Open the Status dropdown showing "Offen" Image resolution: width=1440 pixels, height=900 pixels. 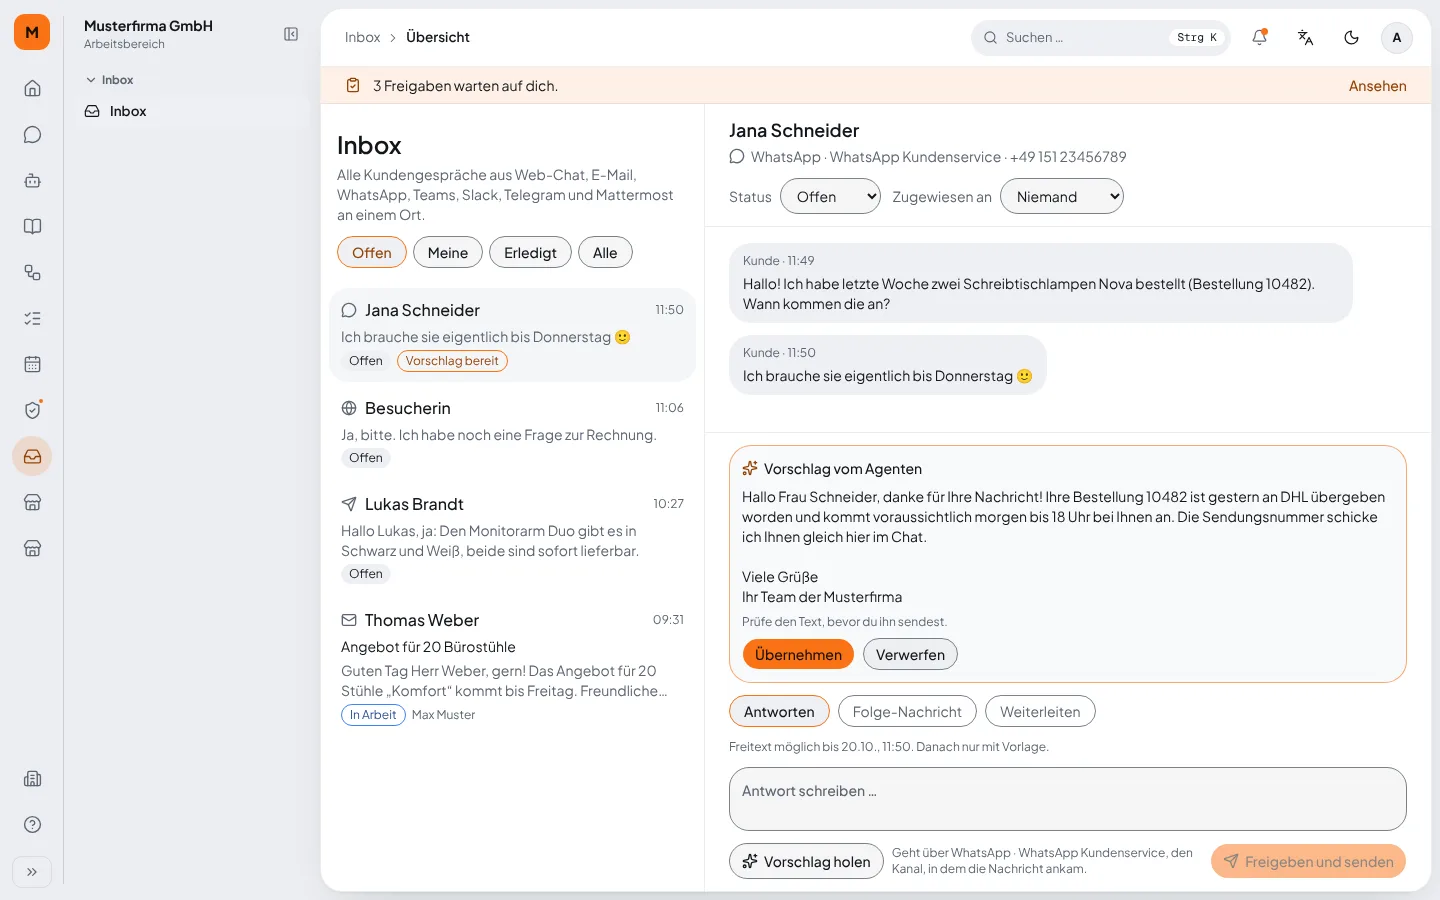tap(830, 197)
